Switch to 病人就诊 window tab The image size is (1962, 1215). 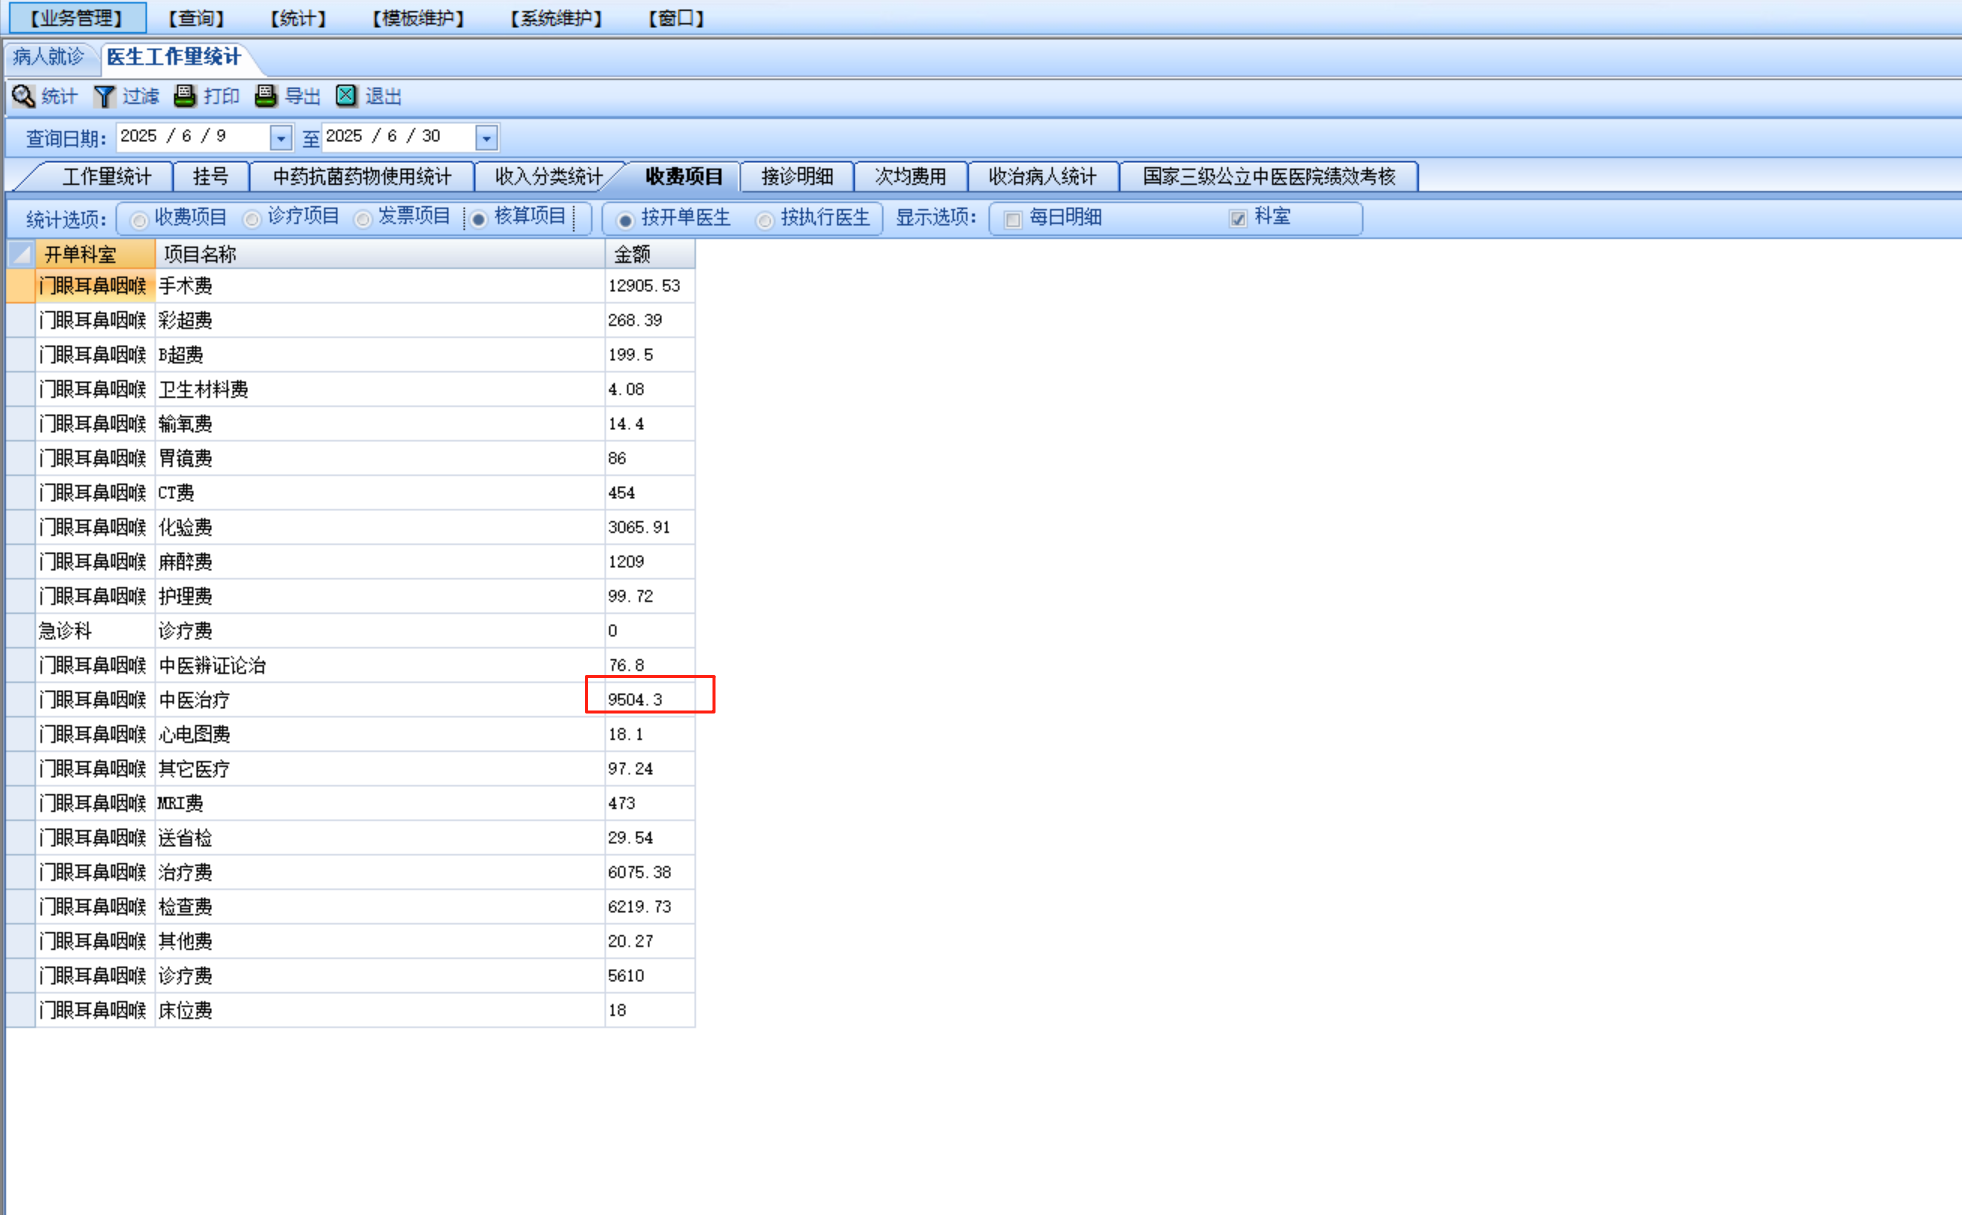[48, 57]
